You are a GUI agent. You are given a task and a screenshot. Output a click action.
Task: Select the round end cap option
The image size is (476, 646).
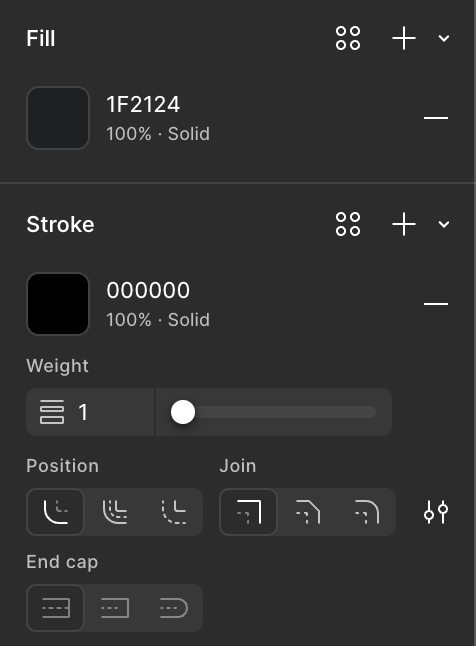point(174,608)
